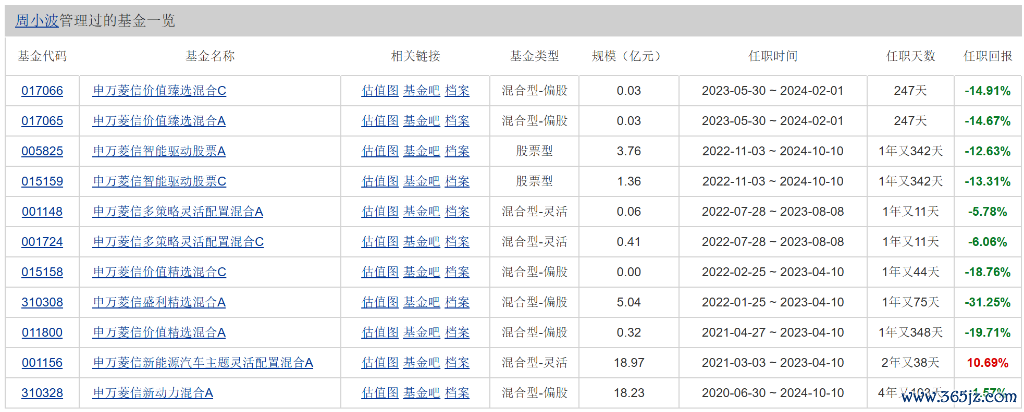
Task: Click 档案 for fund 005825
Action: point(457,151)
